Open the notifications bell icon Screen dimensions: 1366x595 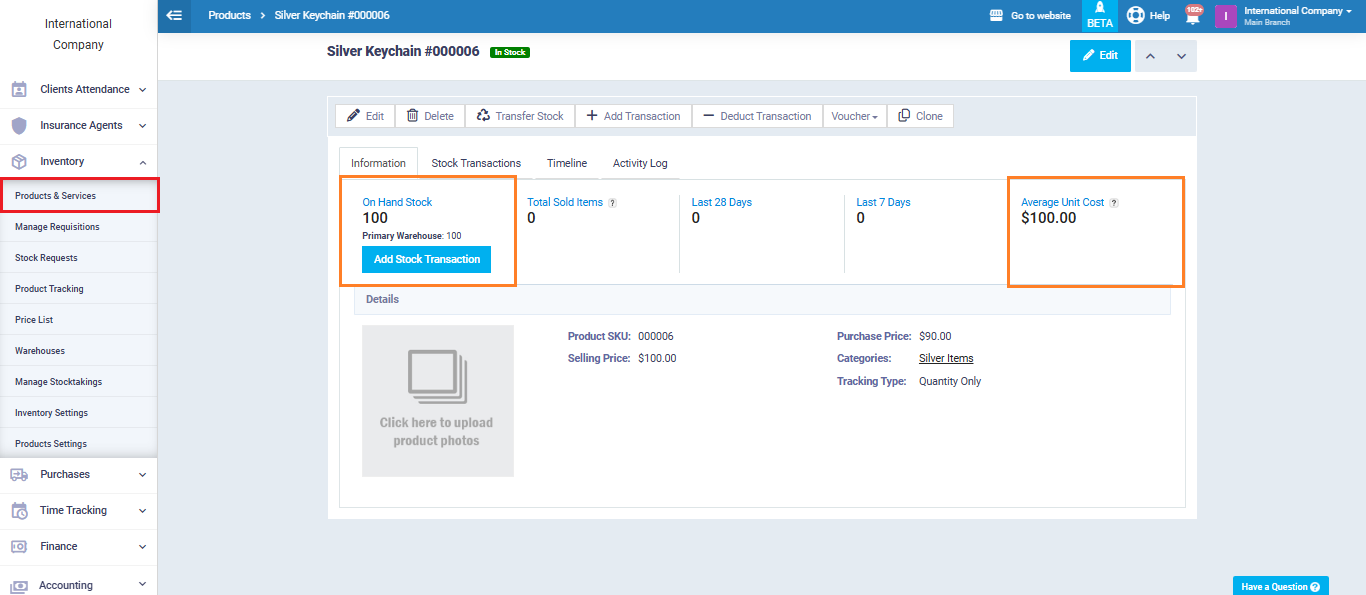point(1192,15)
